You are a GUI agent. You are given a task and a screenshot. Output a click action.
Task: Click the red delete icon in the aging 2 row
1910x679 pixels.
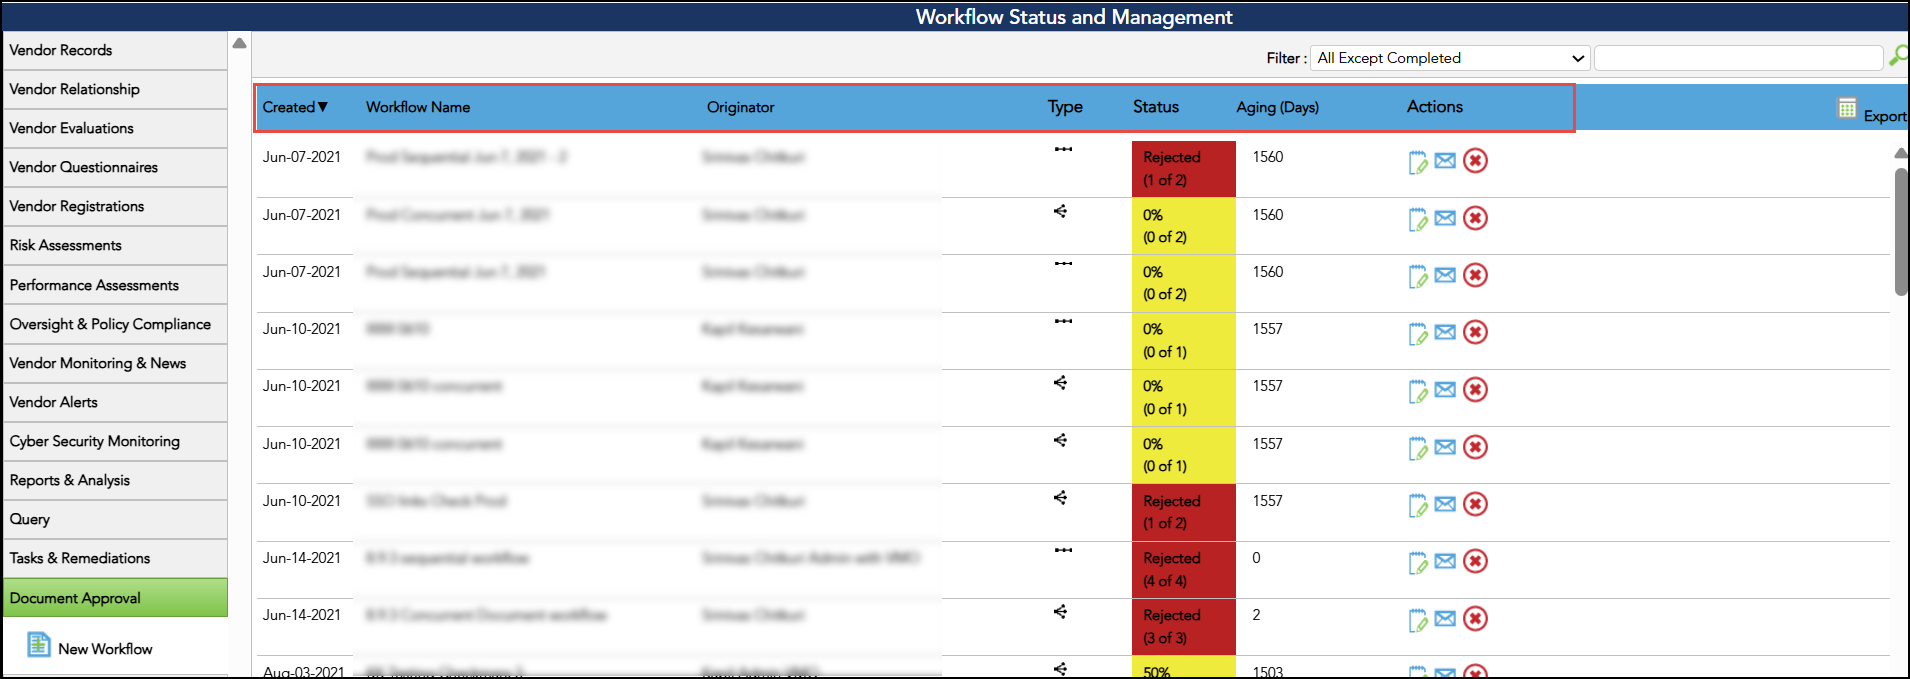pyautogui.click(x=1475, y=619)
